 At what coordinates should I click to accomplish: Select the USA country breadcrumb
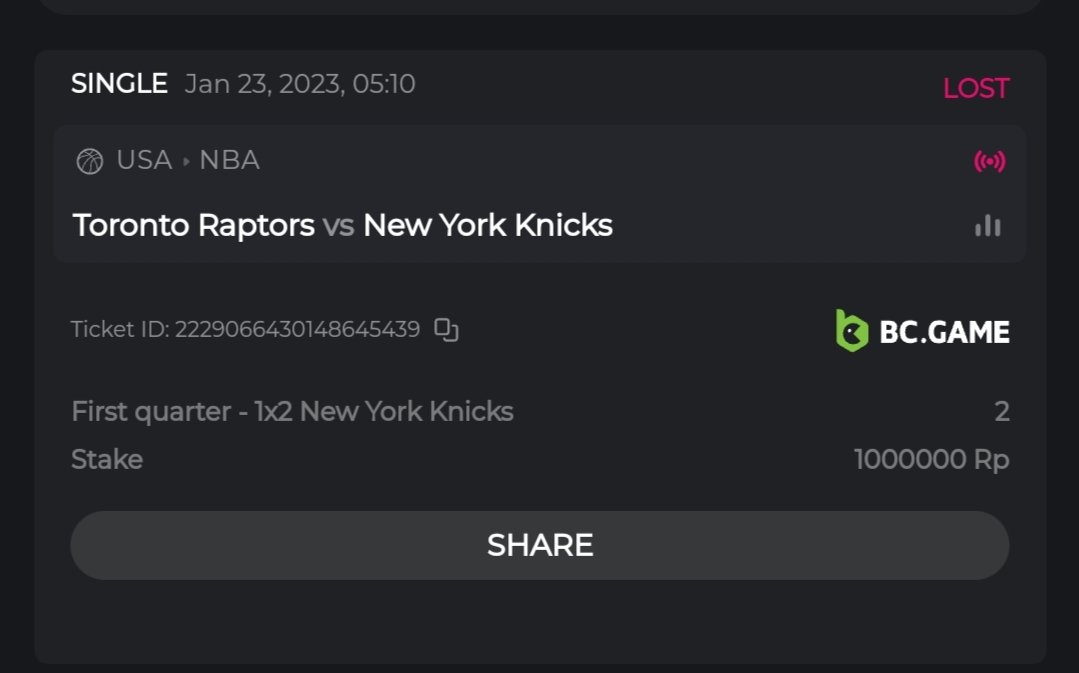[x=144, y=160]
